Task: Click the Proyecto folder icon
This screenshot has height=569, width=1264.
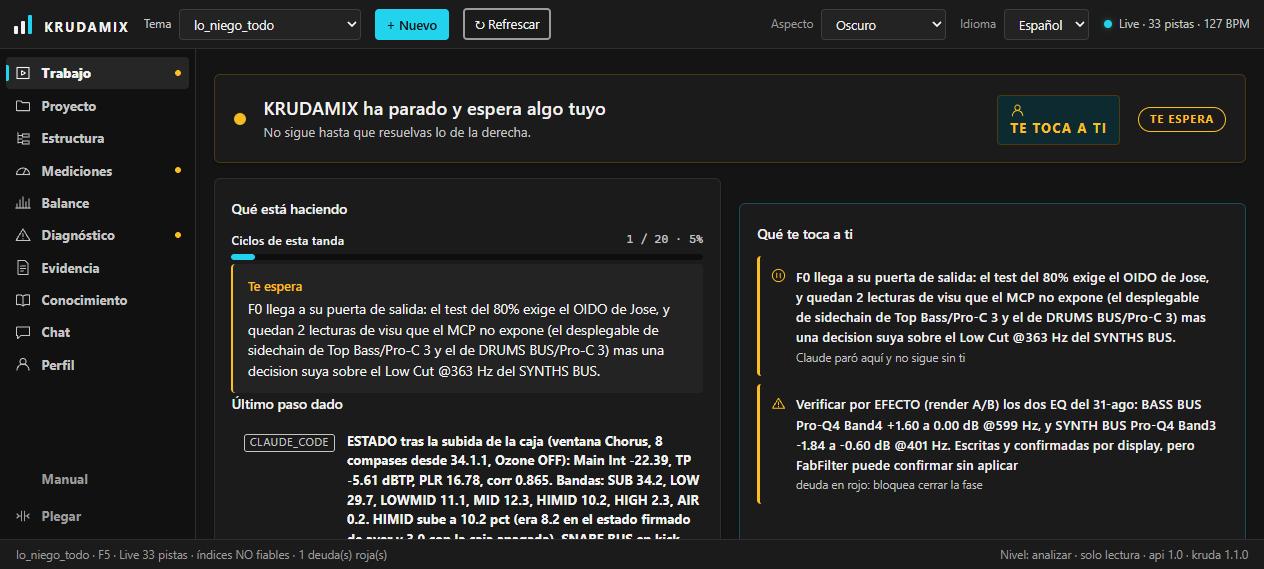Action: click(23, 106)
